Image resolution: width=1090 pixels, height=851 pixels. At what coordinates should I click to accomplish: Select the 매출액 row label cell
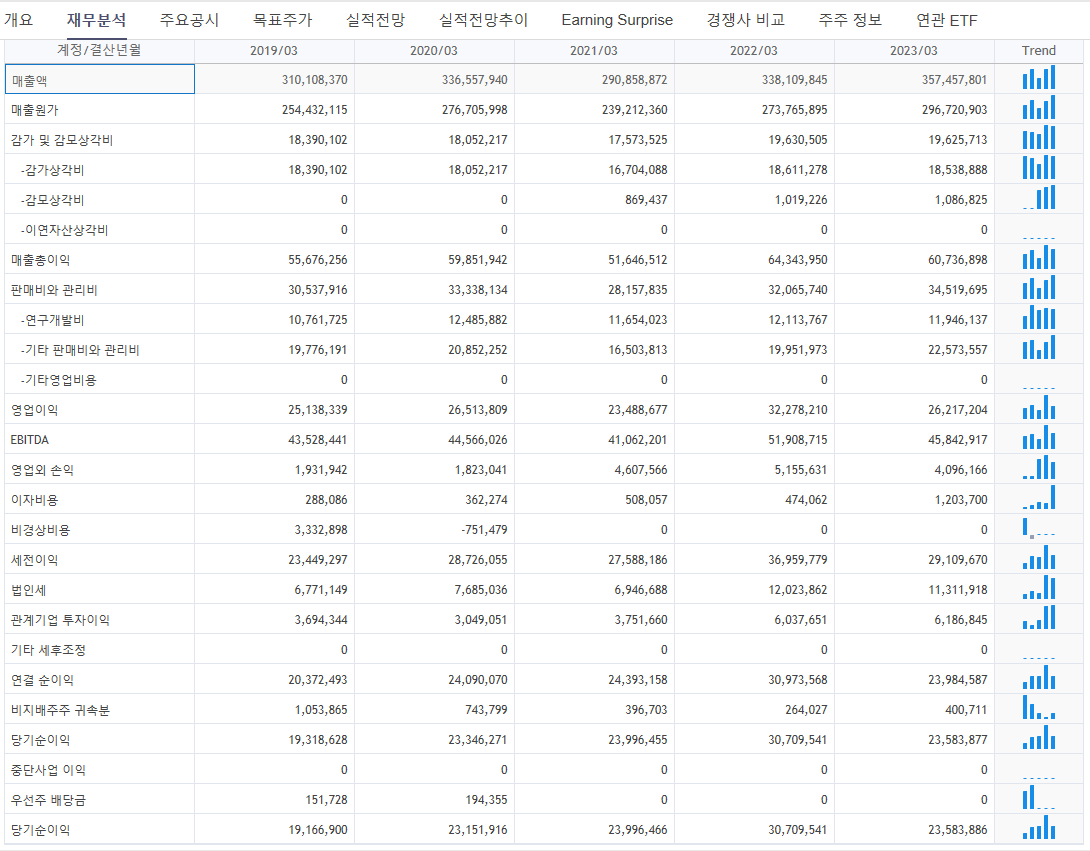pyautogui.click(x=99, y=79)
